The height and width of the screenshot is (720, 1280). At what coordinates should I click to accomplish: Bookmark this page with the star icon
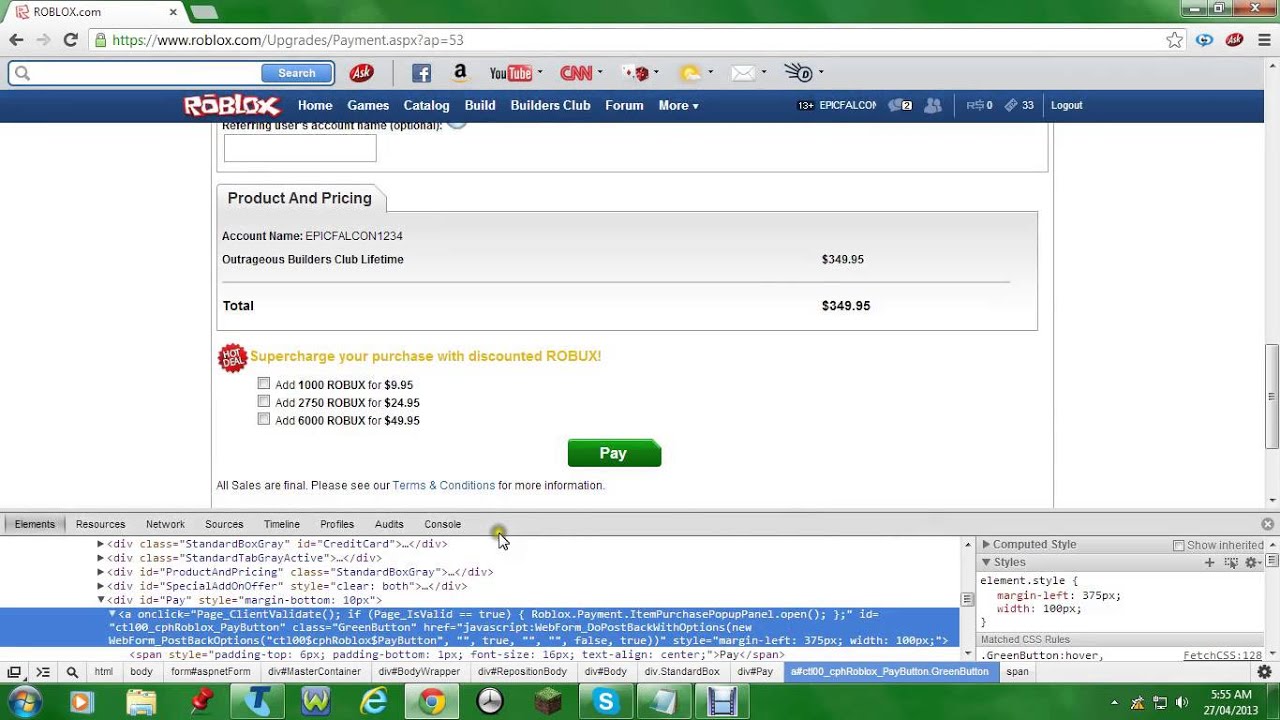pos(1175,40)
